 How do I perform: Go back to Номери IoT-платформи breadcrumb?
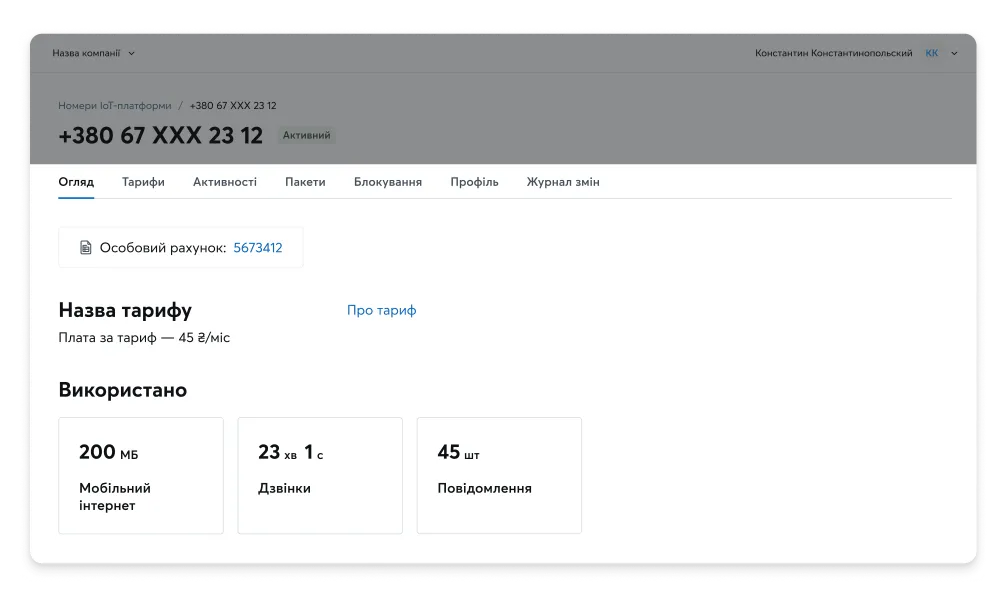[115, 106]
